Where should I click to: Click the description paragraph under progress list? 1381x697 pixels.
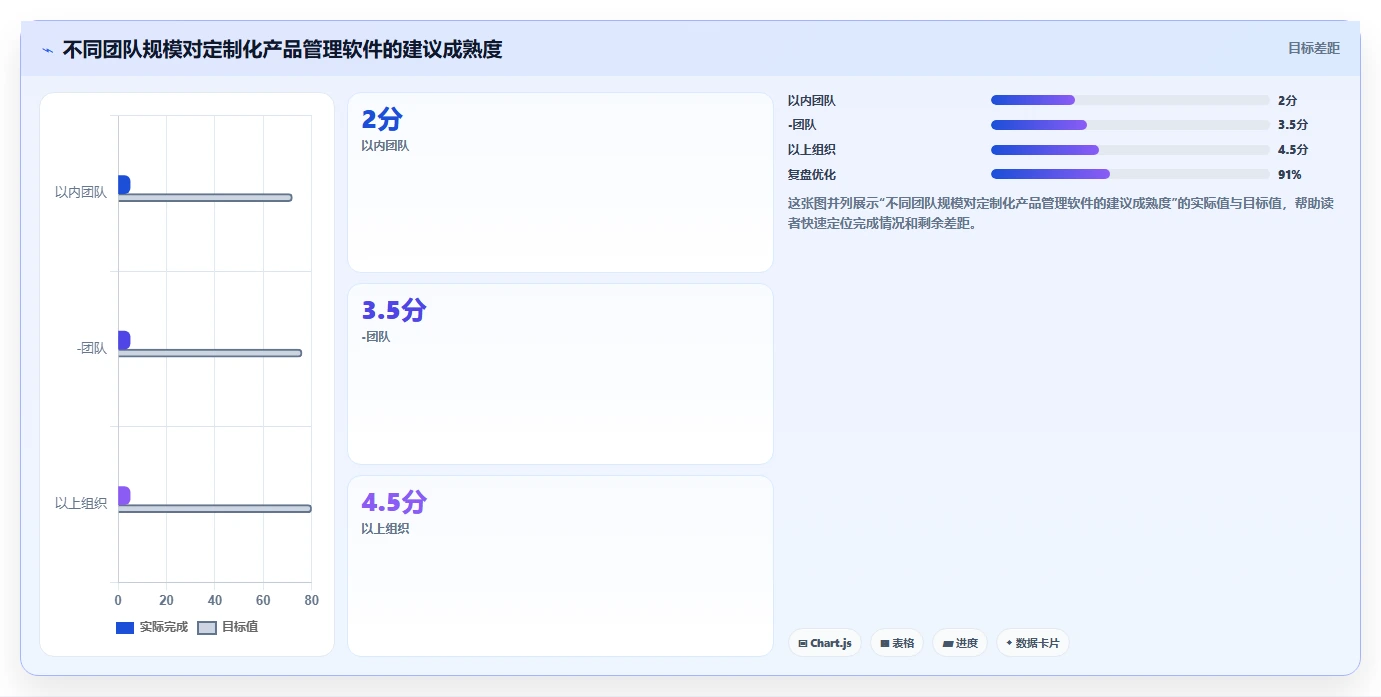[1061, 213]
